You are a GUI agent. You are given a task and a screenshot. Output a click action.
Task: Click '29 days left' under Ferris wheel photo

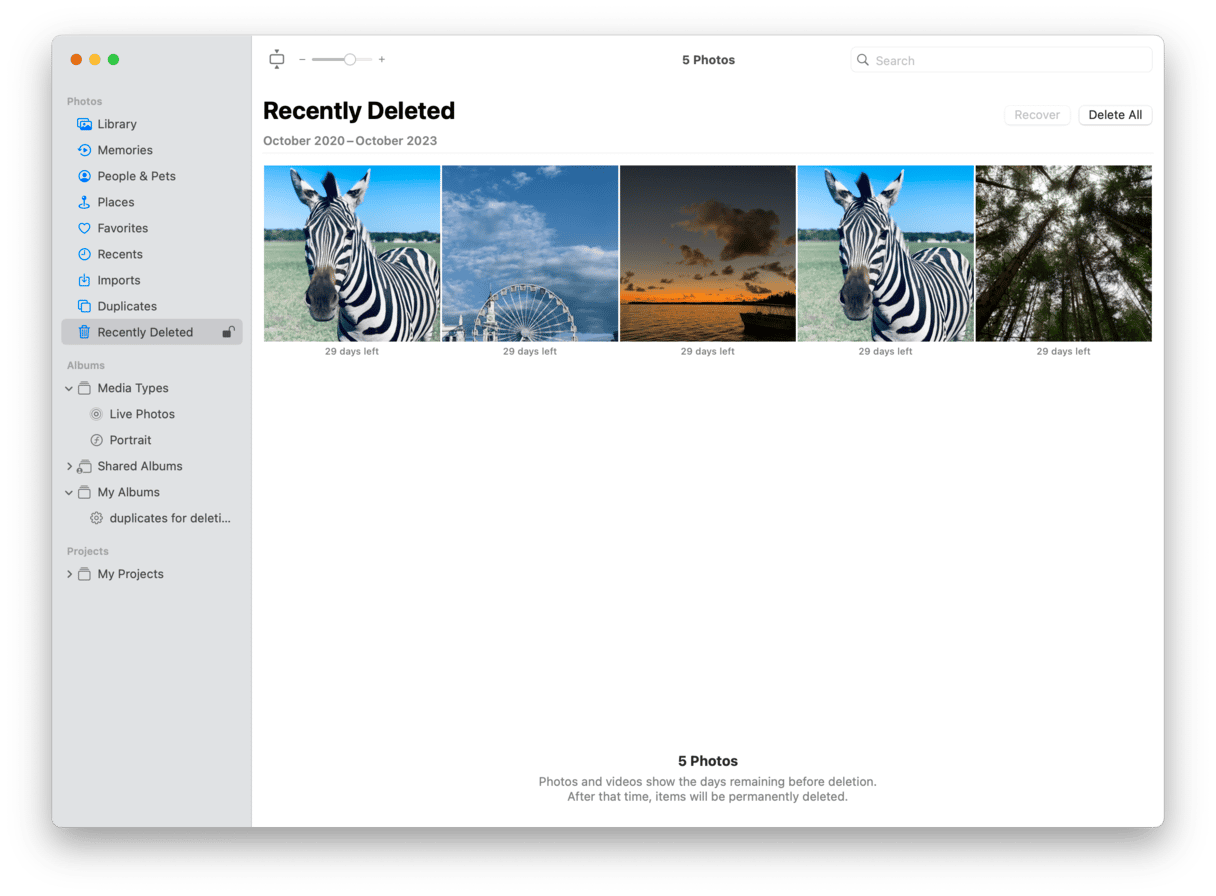click(x=530, y=352)
